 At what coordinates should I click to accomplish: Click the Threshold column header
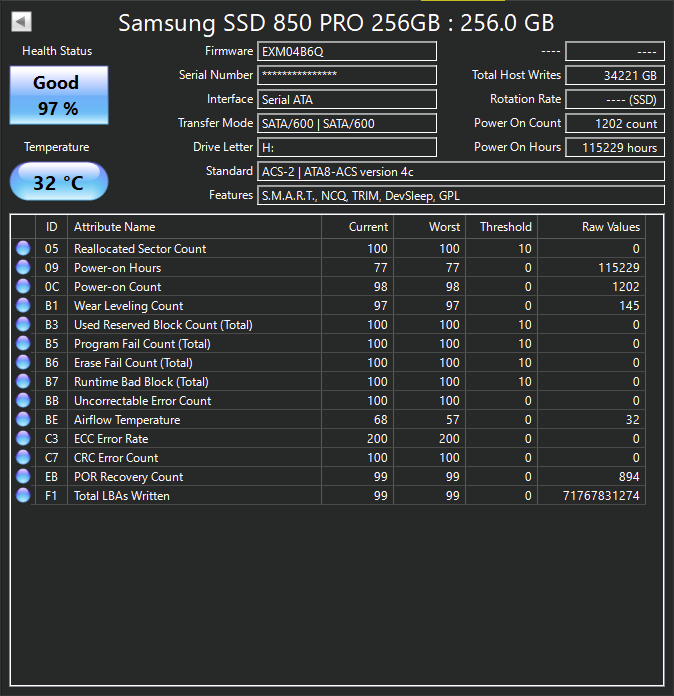pos(501,227)
